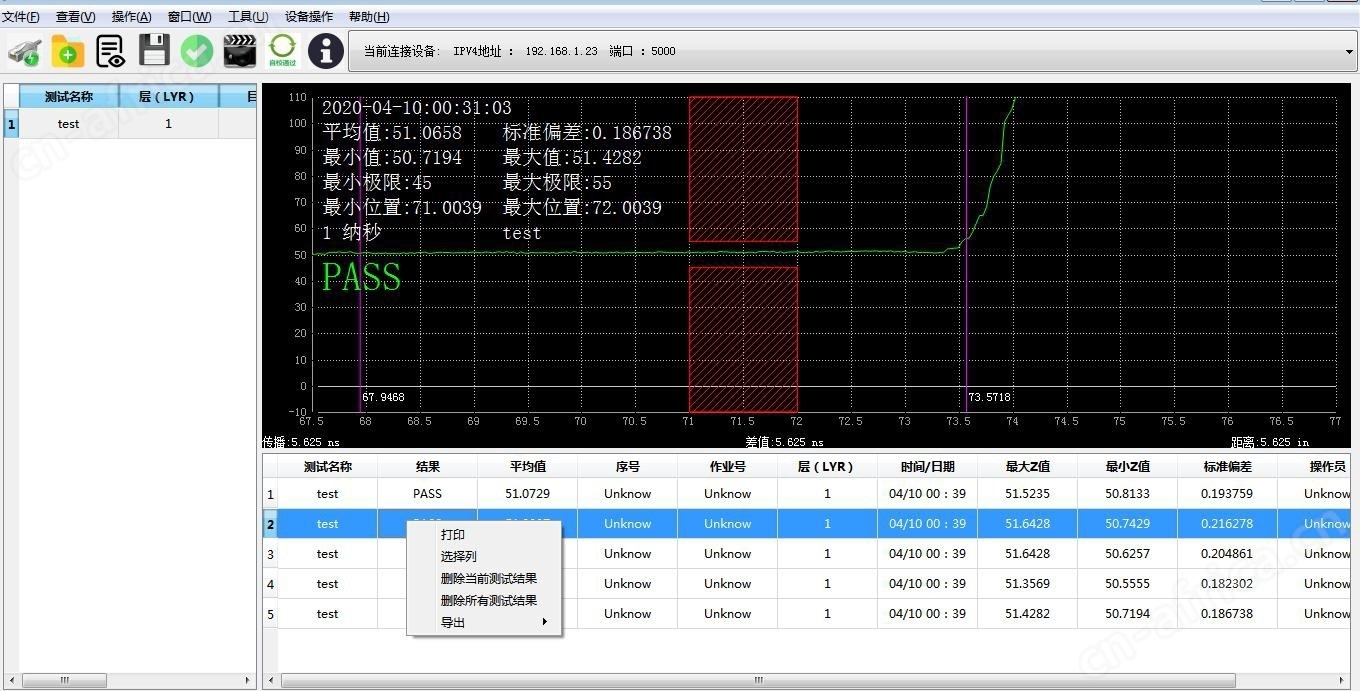
Task: Open the 窗口(W) menu
Action: click(190, 17)
